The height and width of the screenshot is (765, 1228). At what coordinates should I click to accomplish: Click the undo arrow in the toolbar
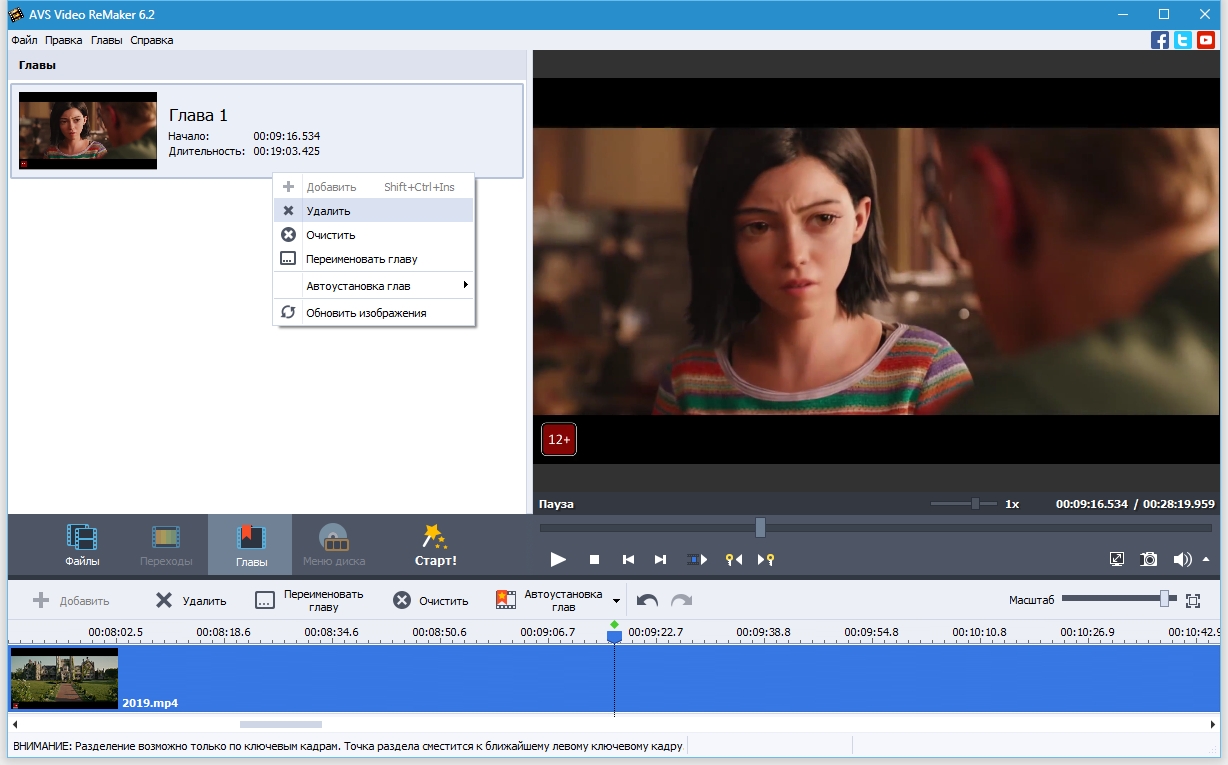pos(647,601)
